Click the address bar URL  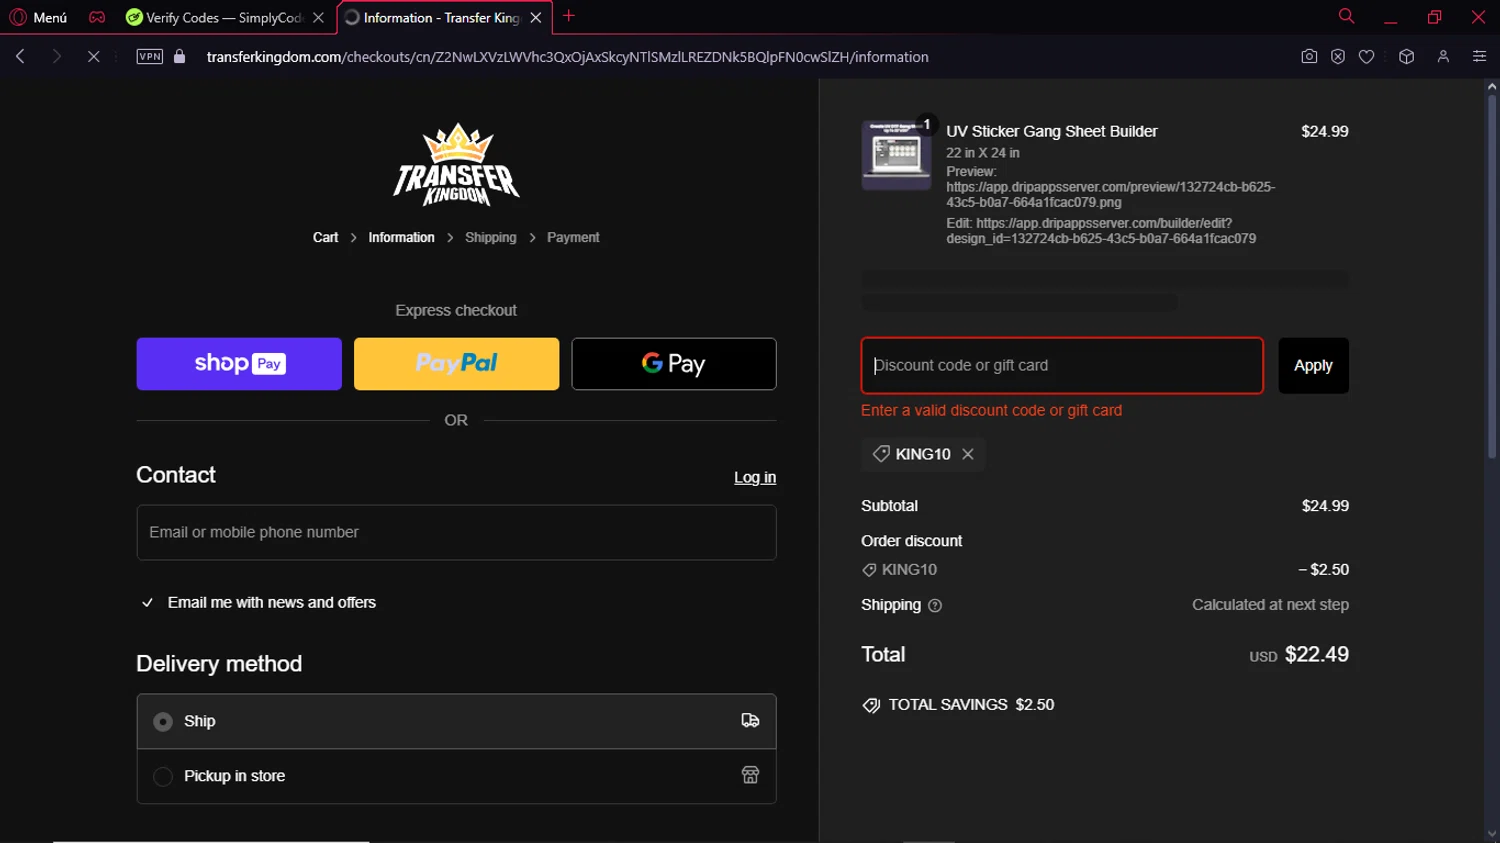click(x=567, y=57)
